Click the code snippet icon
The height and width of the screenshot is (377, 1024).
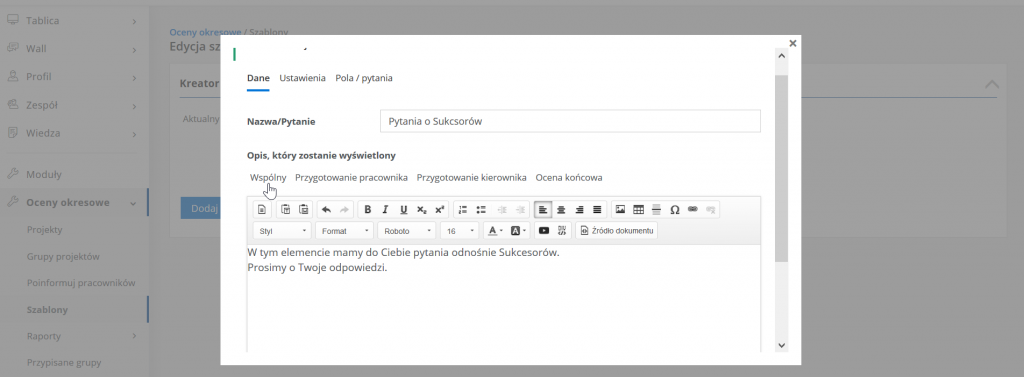(x=562, y=231)
